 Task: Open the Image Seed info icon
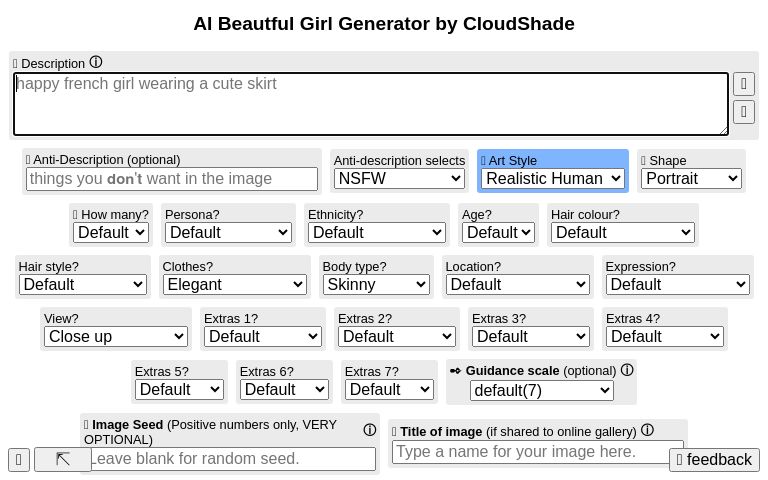click(x=369, y=430)
